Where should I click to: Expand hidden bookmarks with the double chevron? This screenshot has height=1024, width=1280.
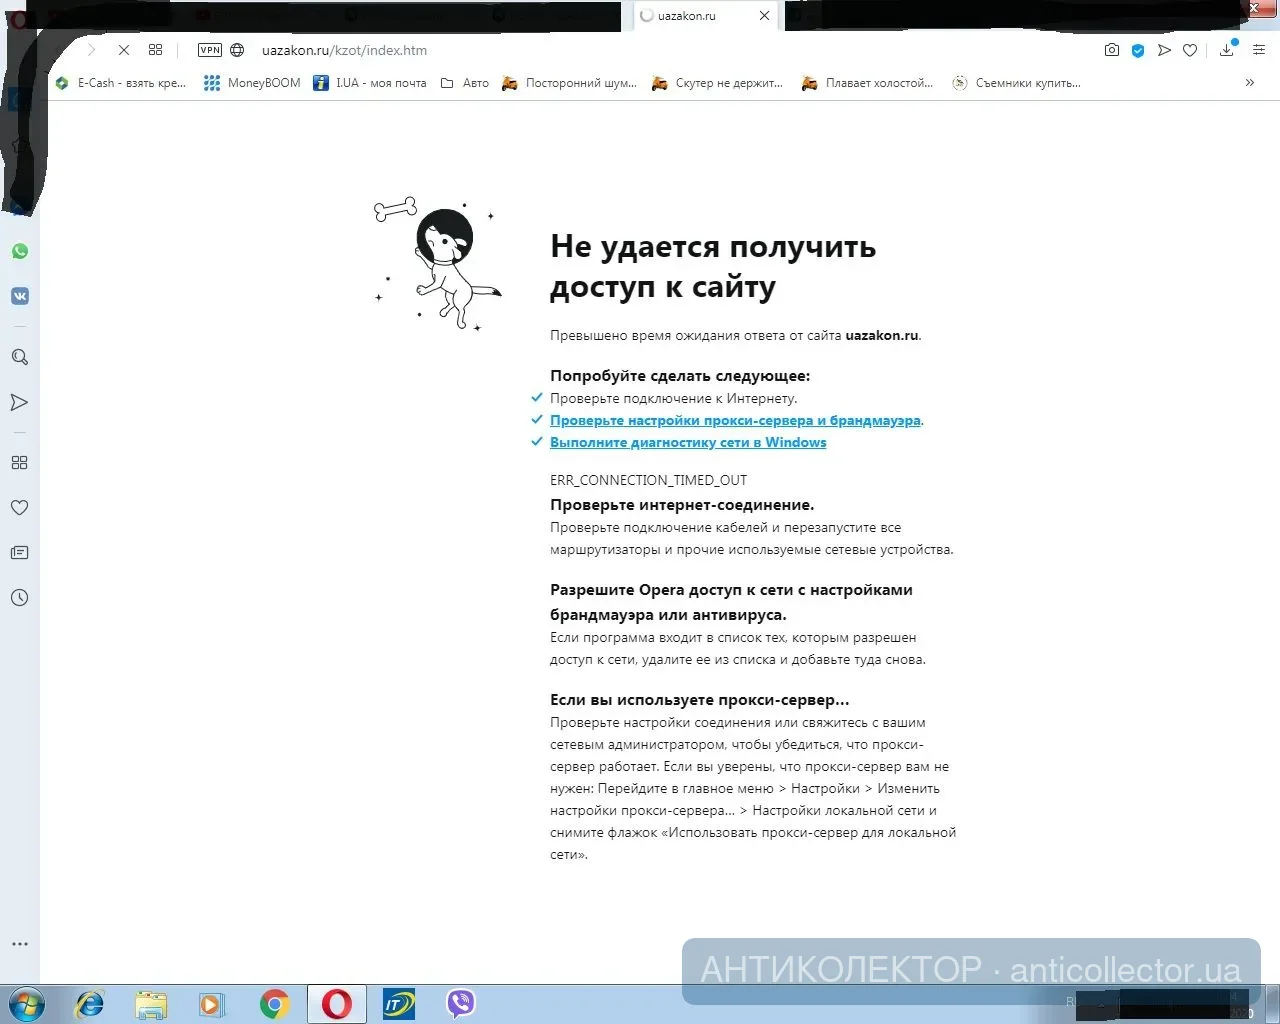pyautogui.click(x=1249, y=83)
